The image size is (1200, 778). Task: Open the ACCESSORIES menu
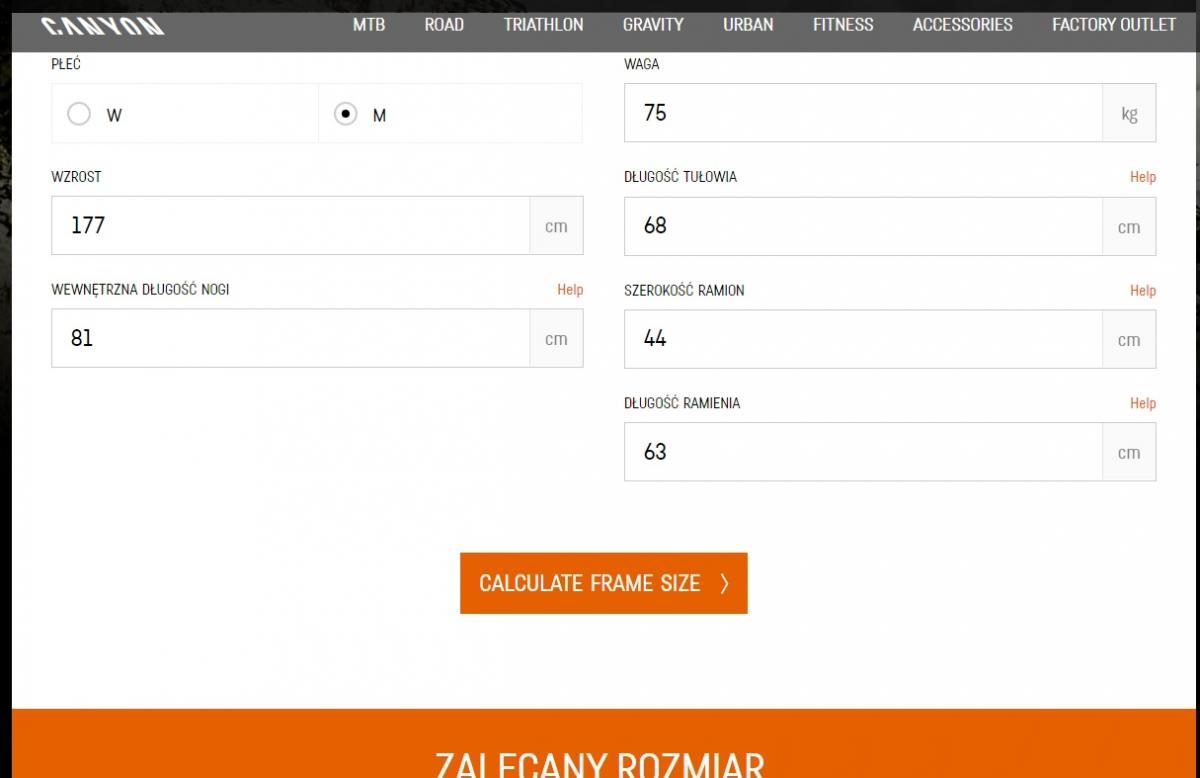[962, 25]
